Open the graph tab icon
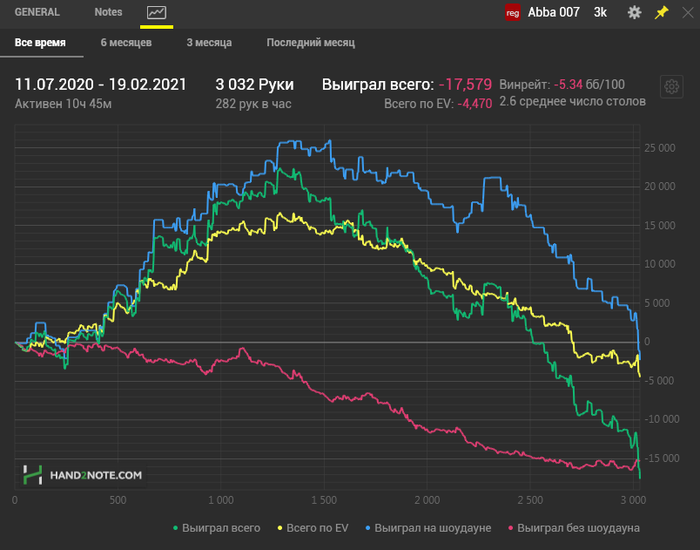 coord(157,12)
